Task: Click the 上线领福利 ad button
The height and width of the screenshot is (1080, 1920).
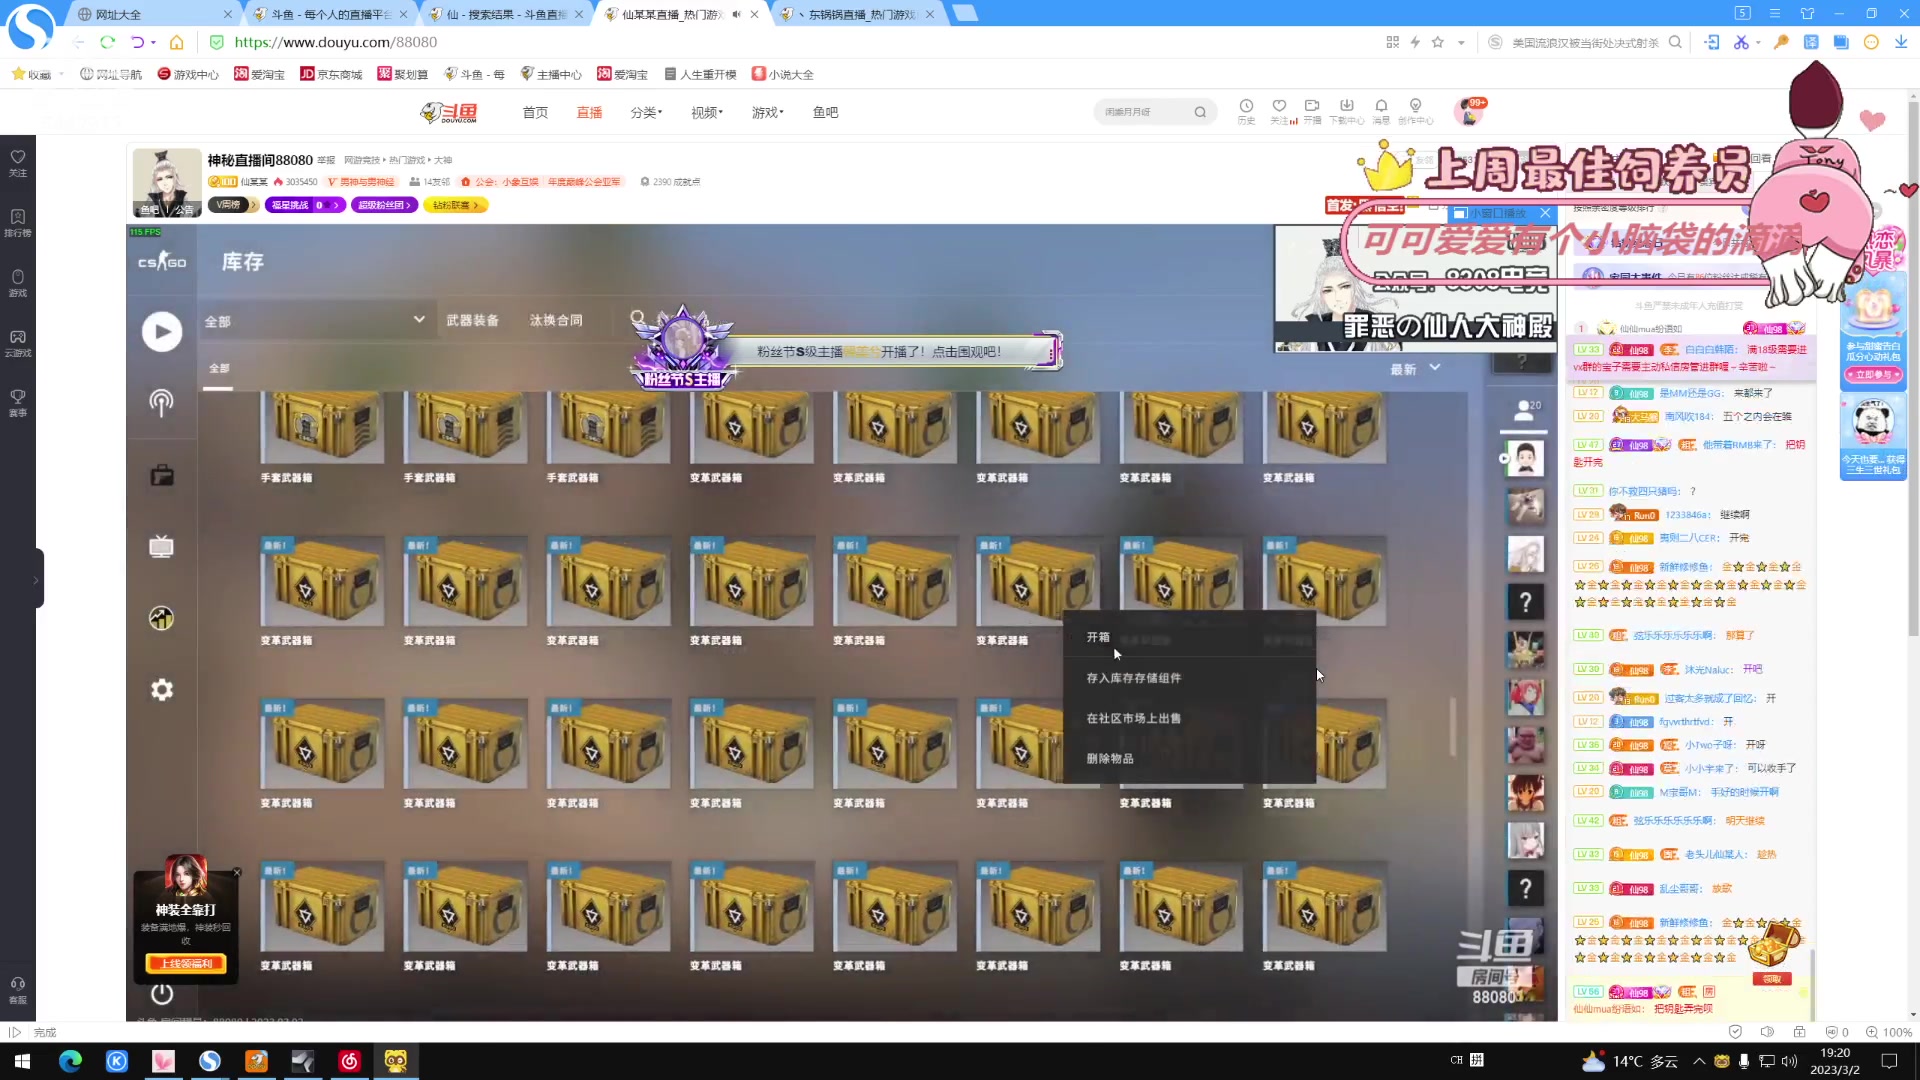Action: point(186,963)
